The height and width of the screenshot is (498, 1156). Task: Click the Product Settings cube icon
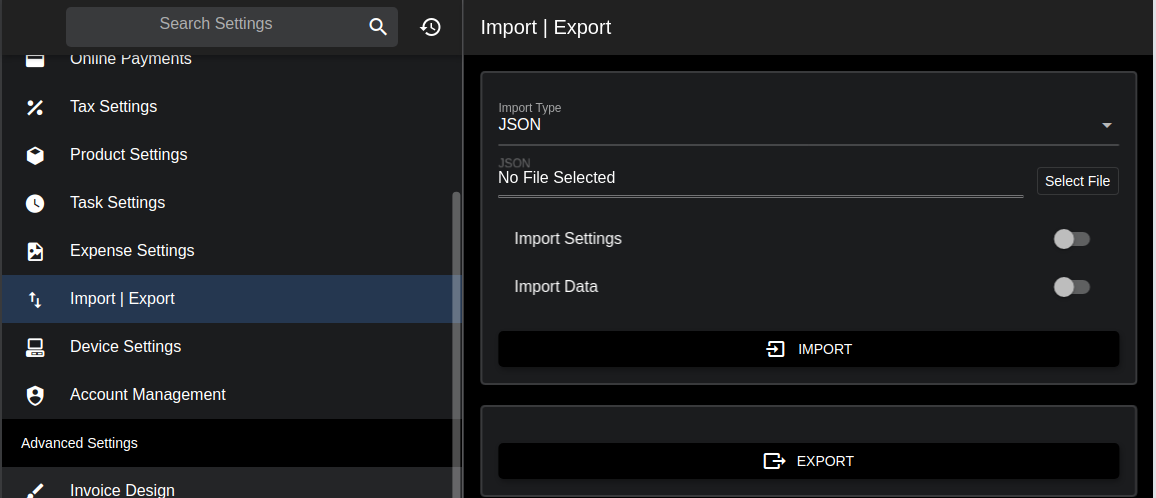(x=35, y=155)
